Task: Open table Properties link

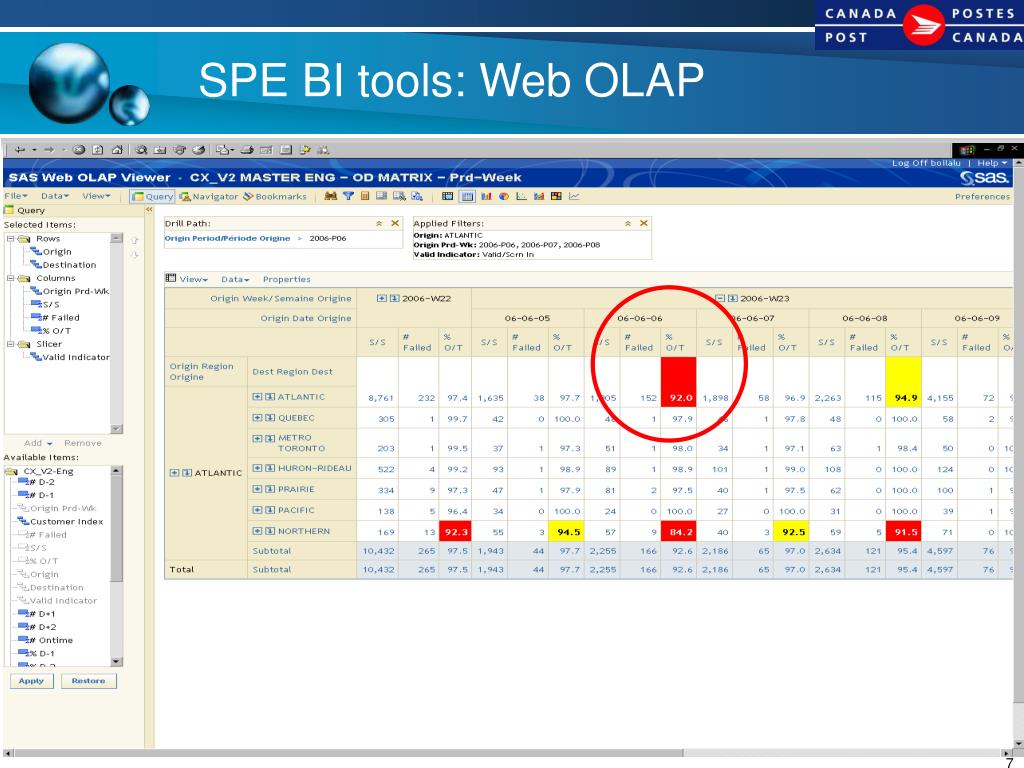Action: coord(287,279)
